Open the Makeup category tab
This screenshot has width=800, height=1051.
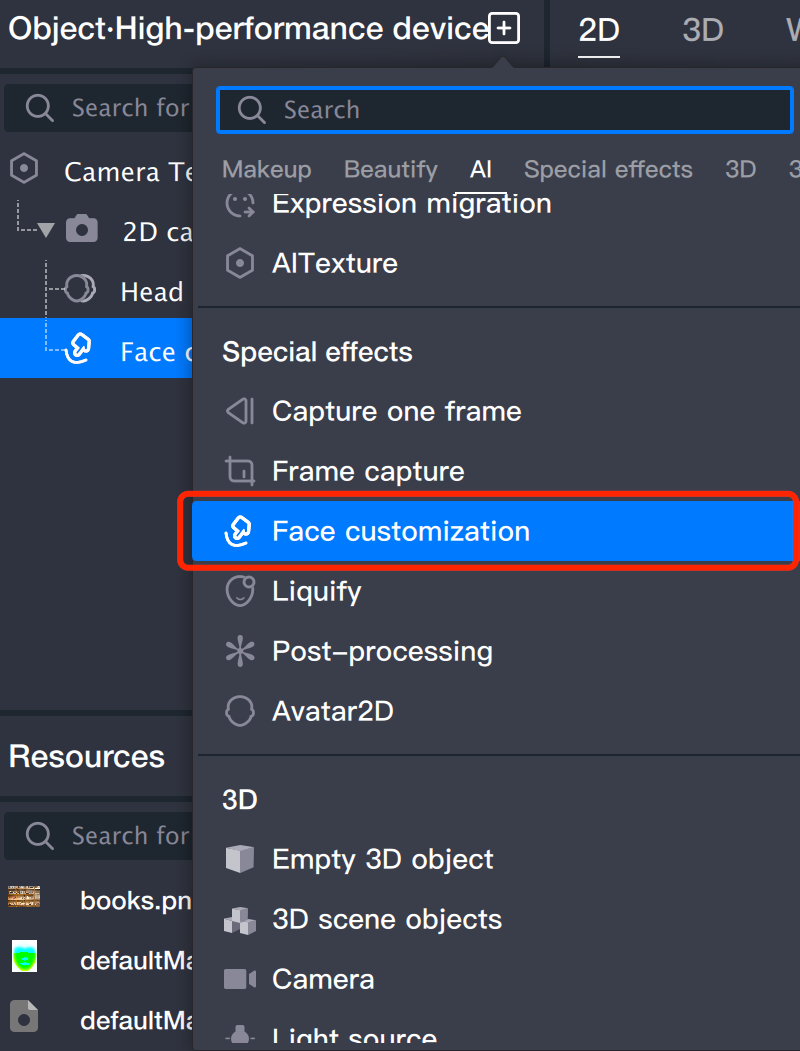pyautogui.click(x=266, y=169)
